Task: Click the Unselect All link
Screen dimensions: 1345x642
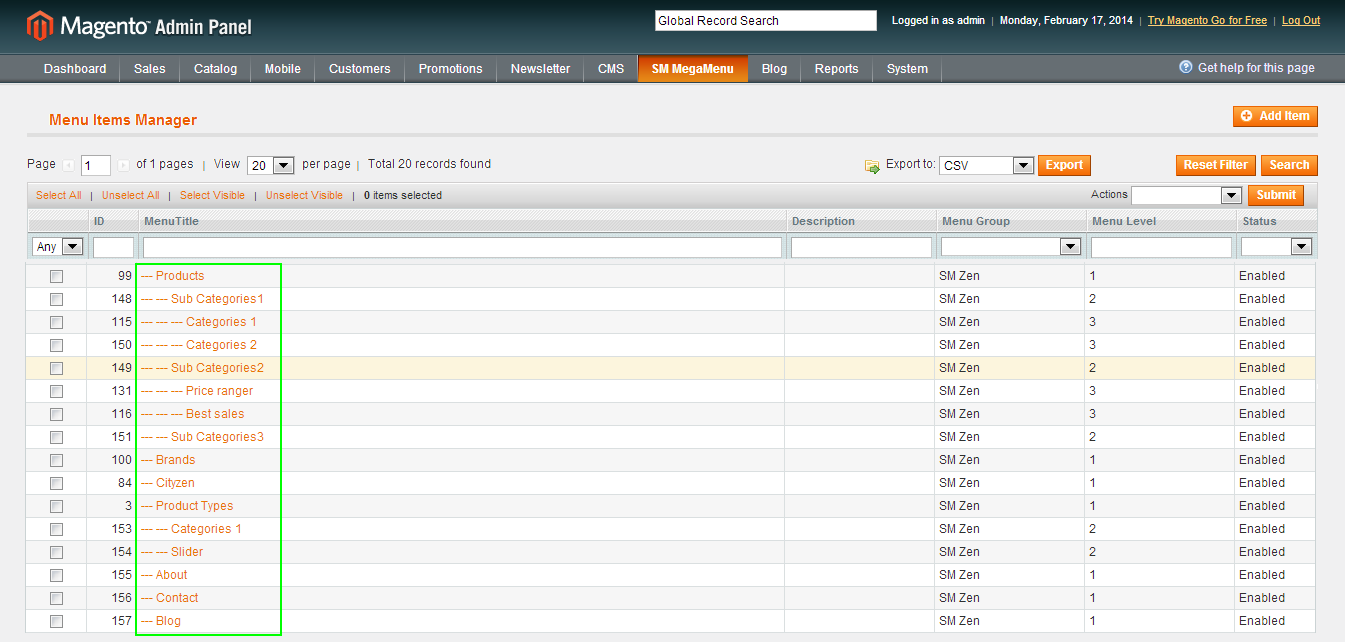Action: (130, 196)
